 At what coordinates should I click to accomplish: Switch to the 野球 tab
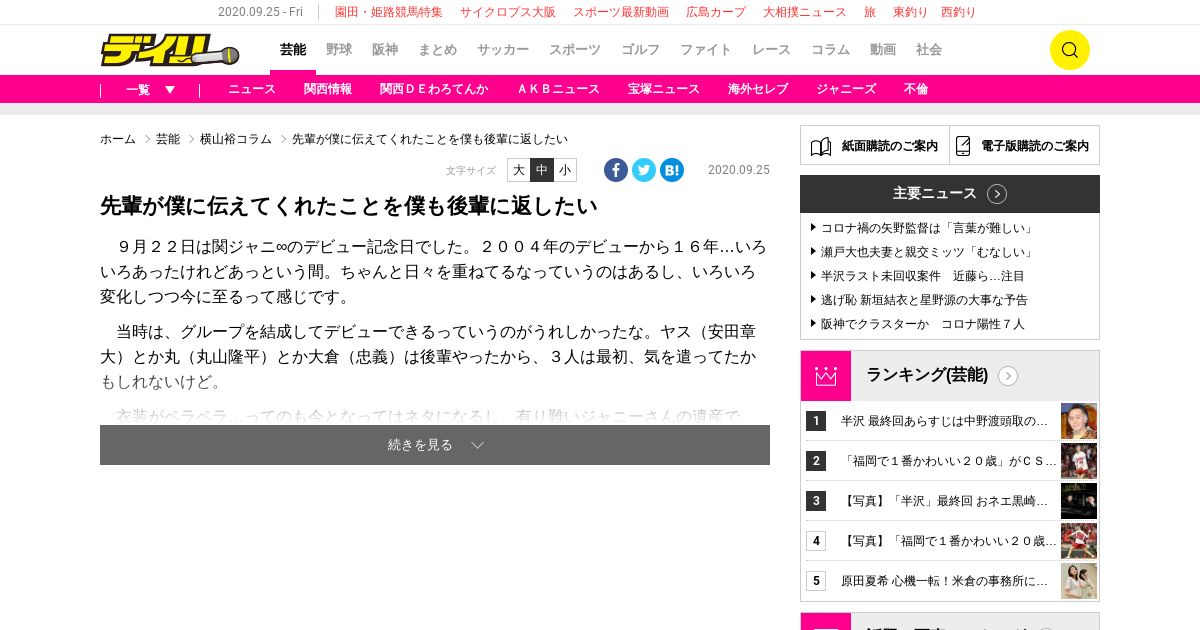[339, 50]
